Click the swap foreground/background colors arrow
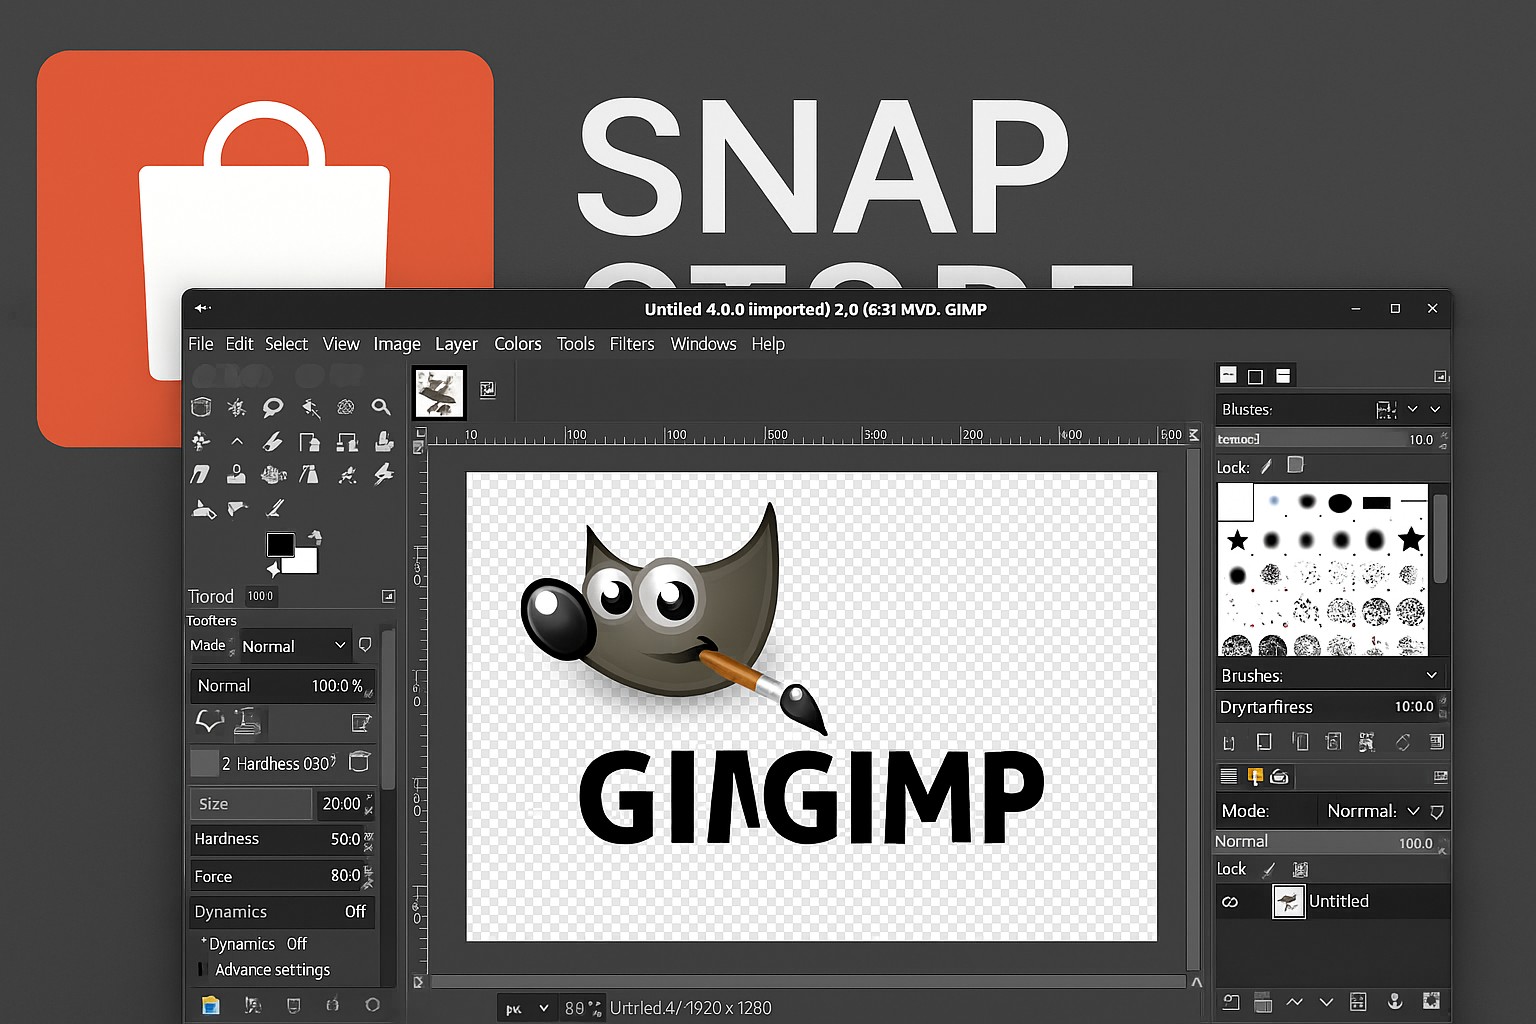 pos(315,537)
